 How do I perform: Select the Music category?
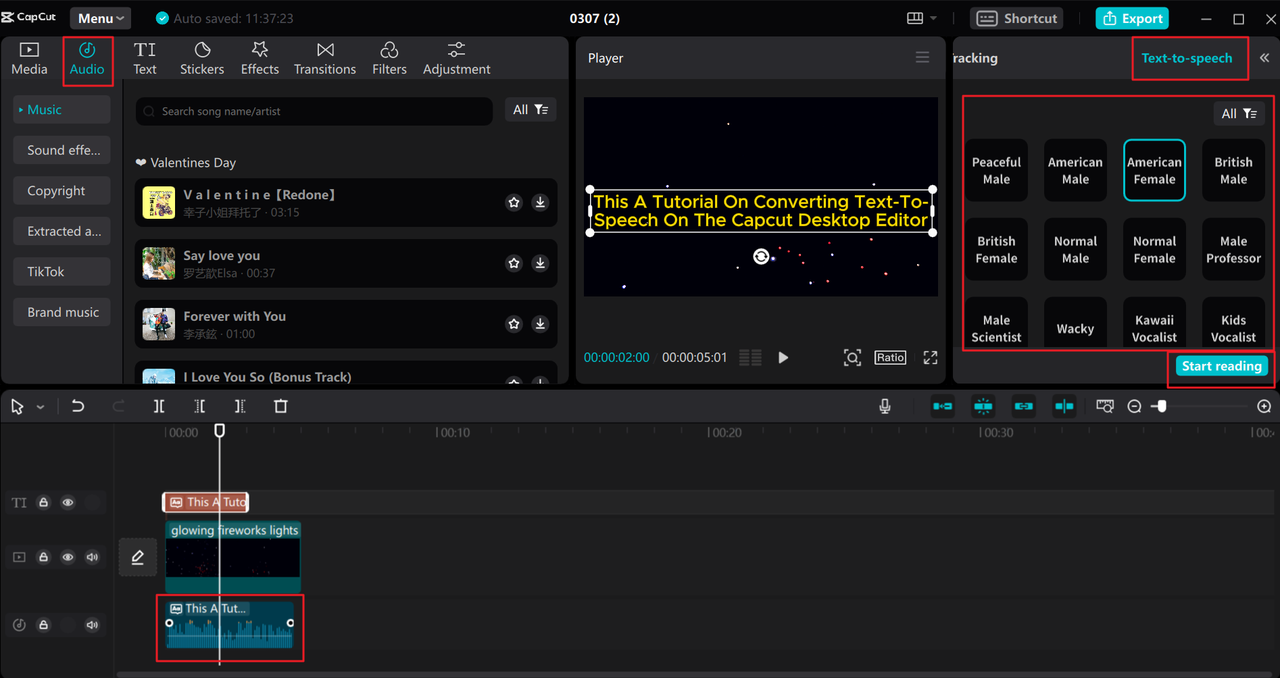(x=62, y=110)
